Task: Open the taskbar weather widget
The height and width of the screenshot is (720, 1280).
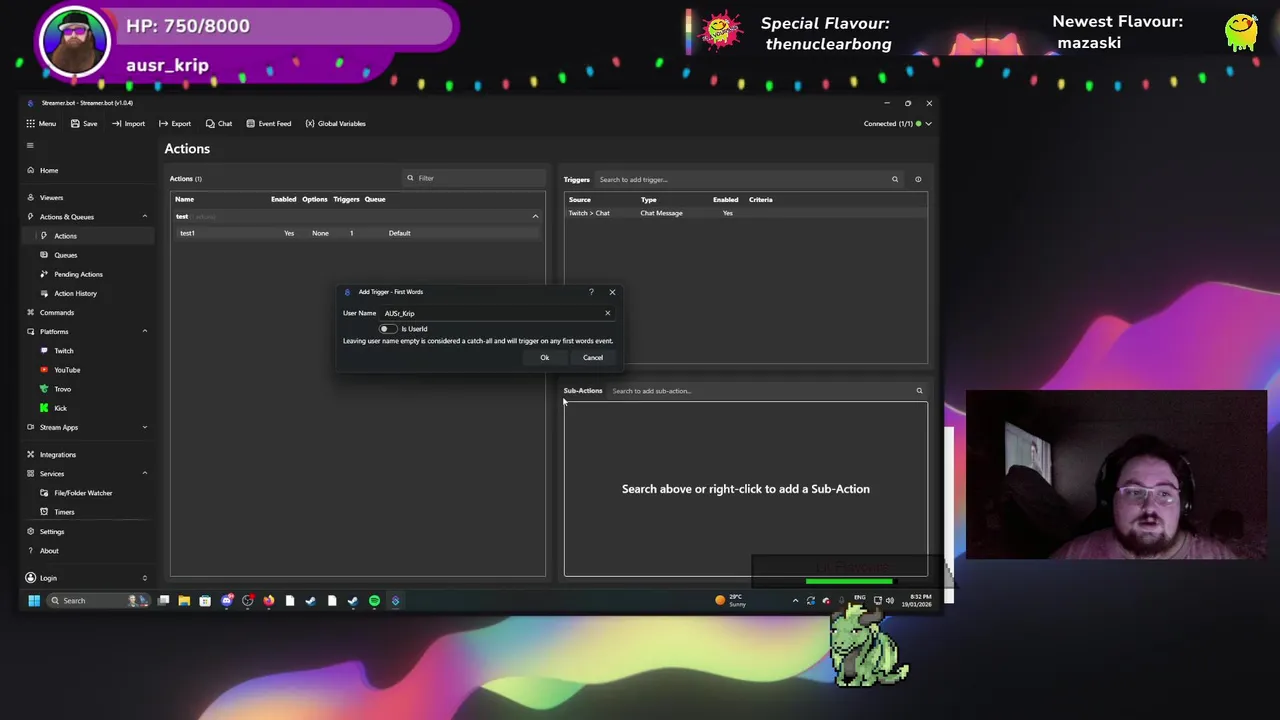Action: (x=730, y=601)
